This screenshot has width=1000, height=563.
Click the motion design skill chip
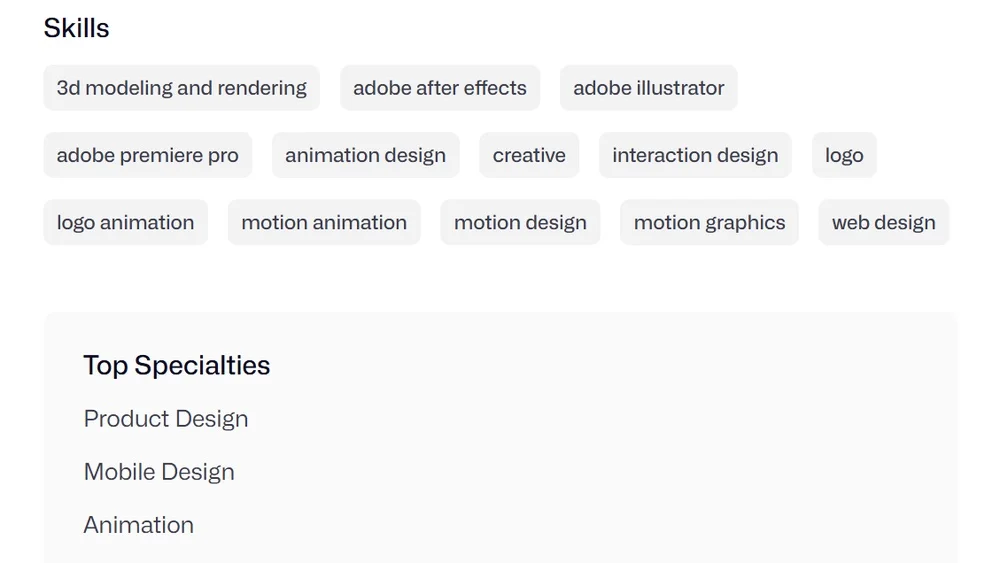click(x=519, y=222)
